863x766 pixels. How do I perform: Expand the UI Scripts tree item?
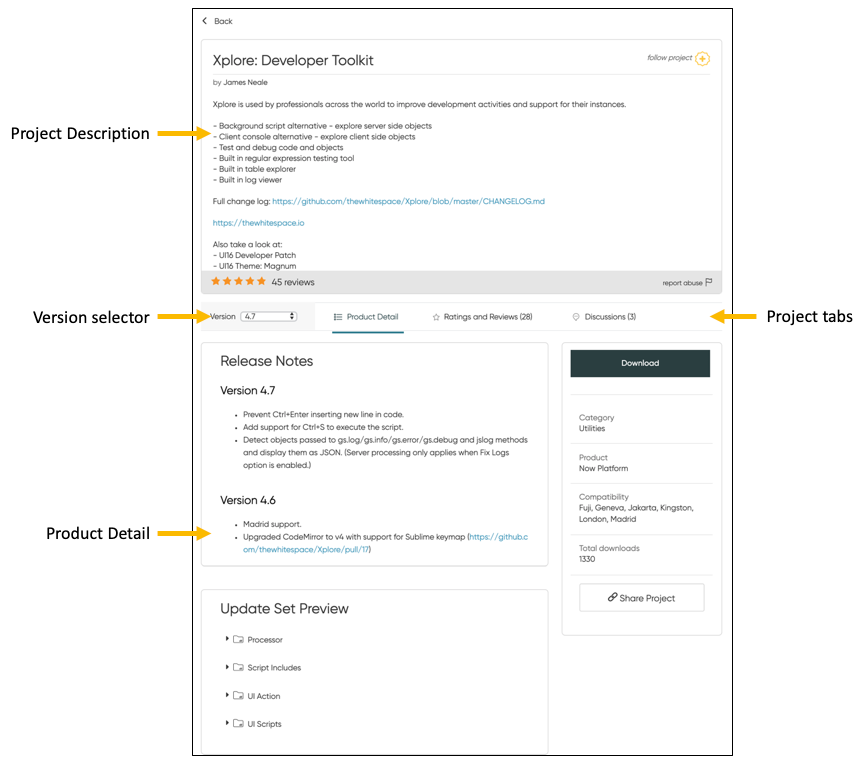coord(226,724)
